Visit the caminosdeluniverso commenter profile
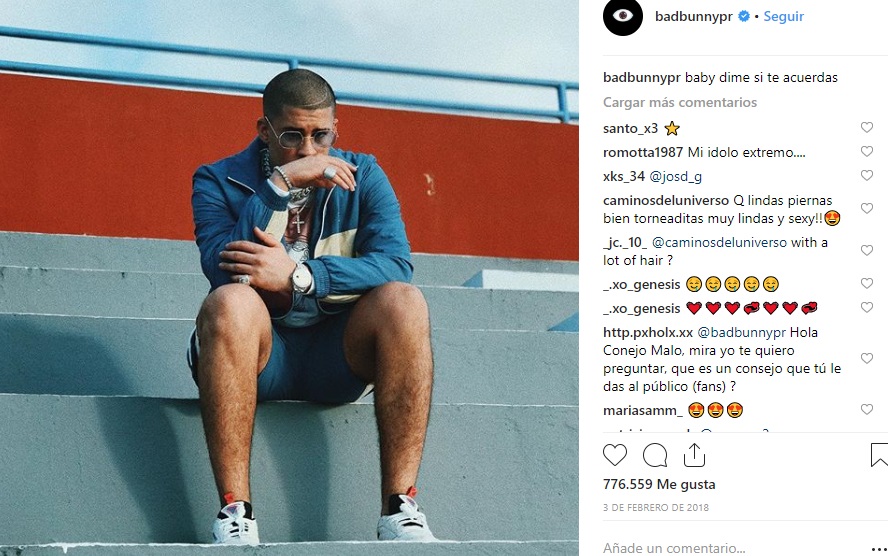 pos(666,201)
